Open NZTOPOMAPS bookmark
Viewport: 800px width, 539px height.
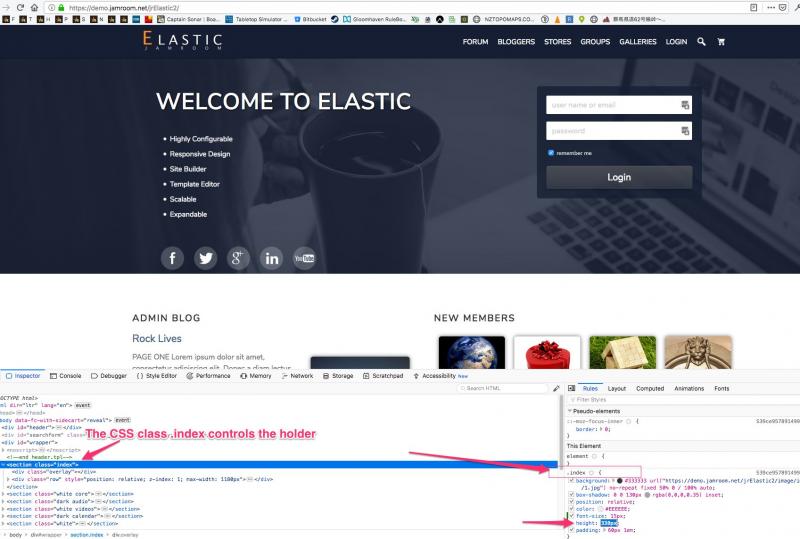[x=504, y=19]
